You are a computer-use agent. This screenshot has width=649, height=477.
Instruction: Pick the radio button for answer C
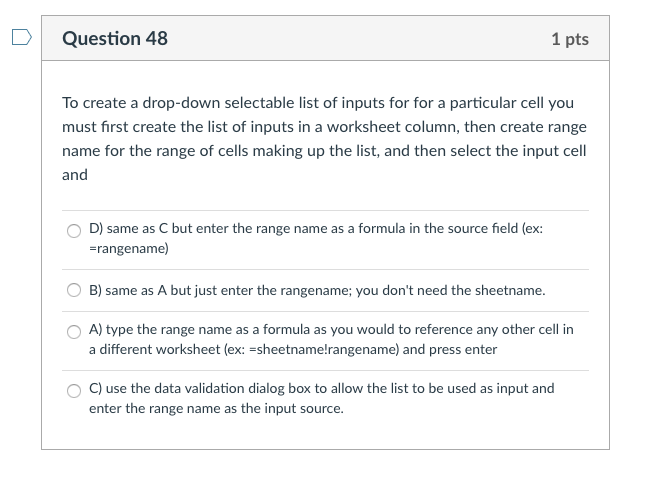click(x=74, y=390)
